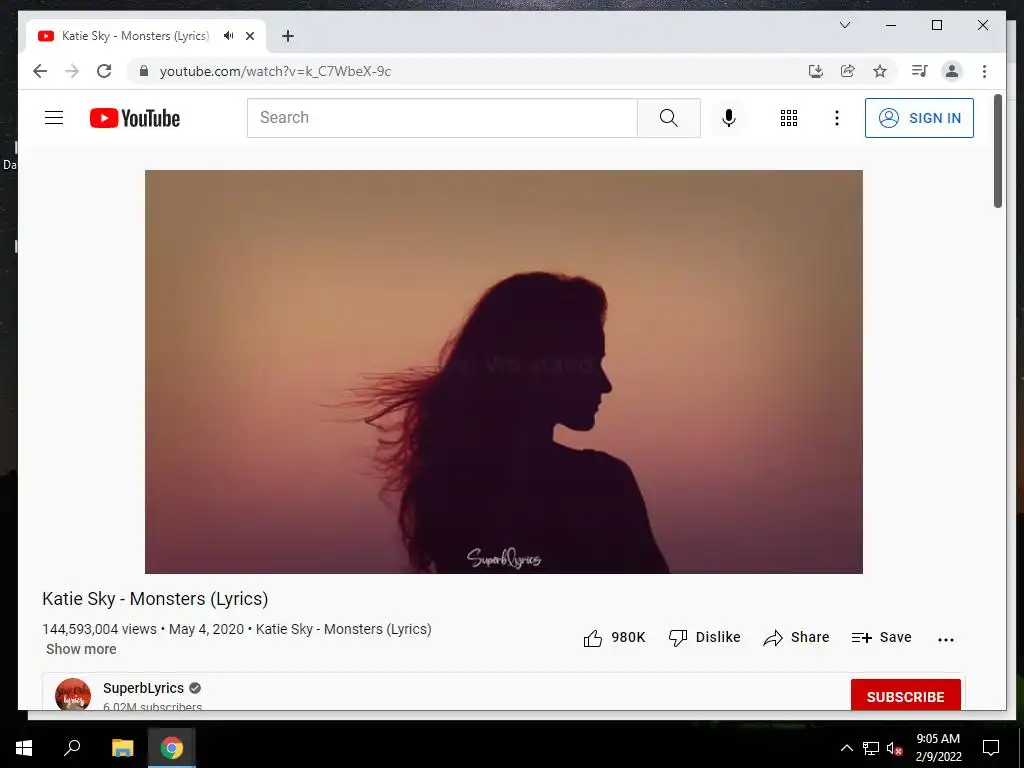Save video to a playlist
This screenshot has width=1024, height=768.
[882, 637]
